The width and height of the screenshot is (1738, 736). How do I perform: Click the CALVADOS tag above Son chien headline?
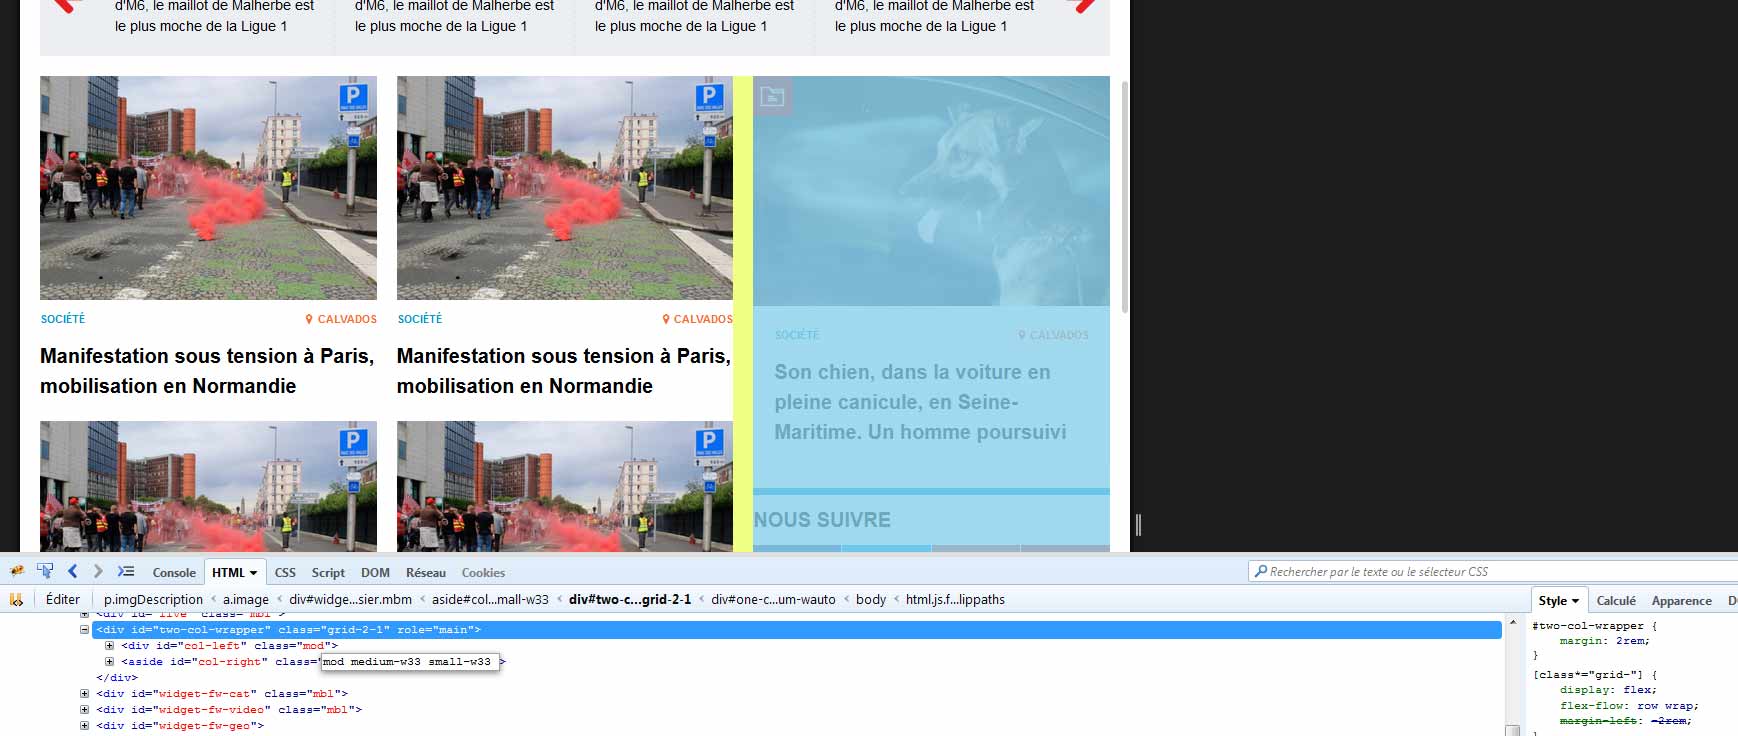1053,335
